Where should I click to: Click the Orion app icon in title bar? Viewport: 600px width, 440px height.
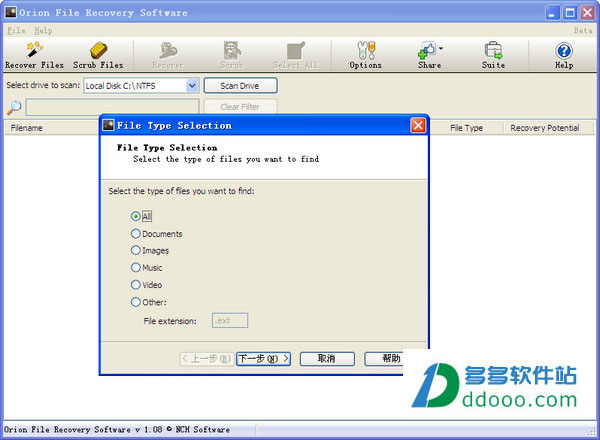click(x=10, y=12)
